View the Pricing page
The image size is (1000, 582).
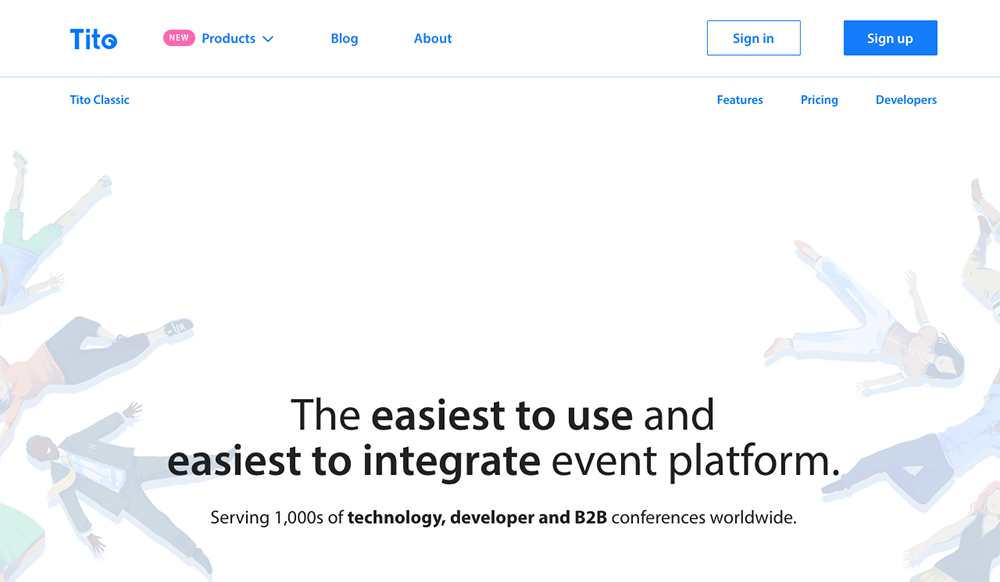pos(819,100)
